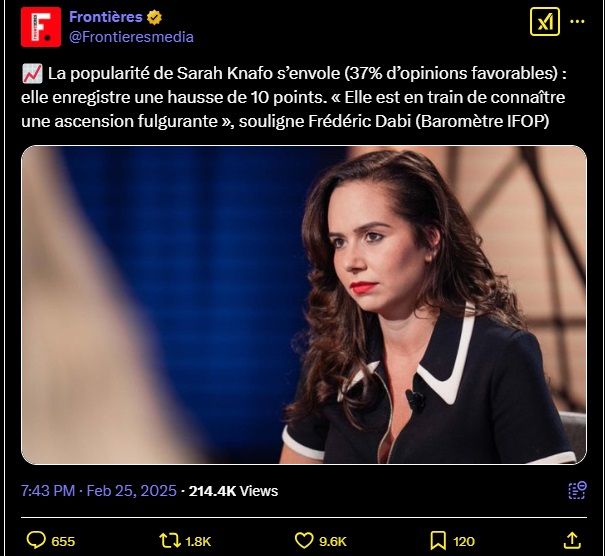
Task: Open the three-dot more options menu
Action: 577,22
